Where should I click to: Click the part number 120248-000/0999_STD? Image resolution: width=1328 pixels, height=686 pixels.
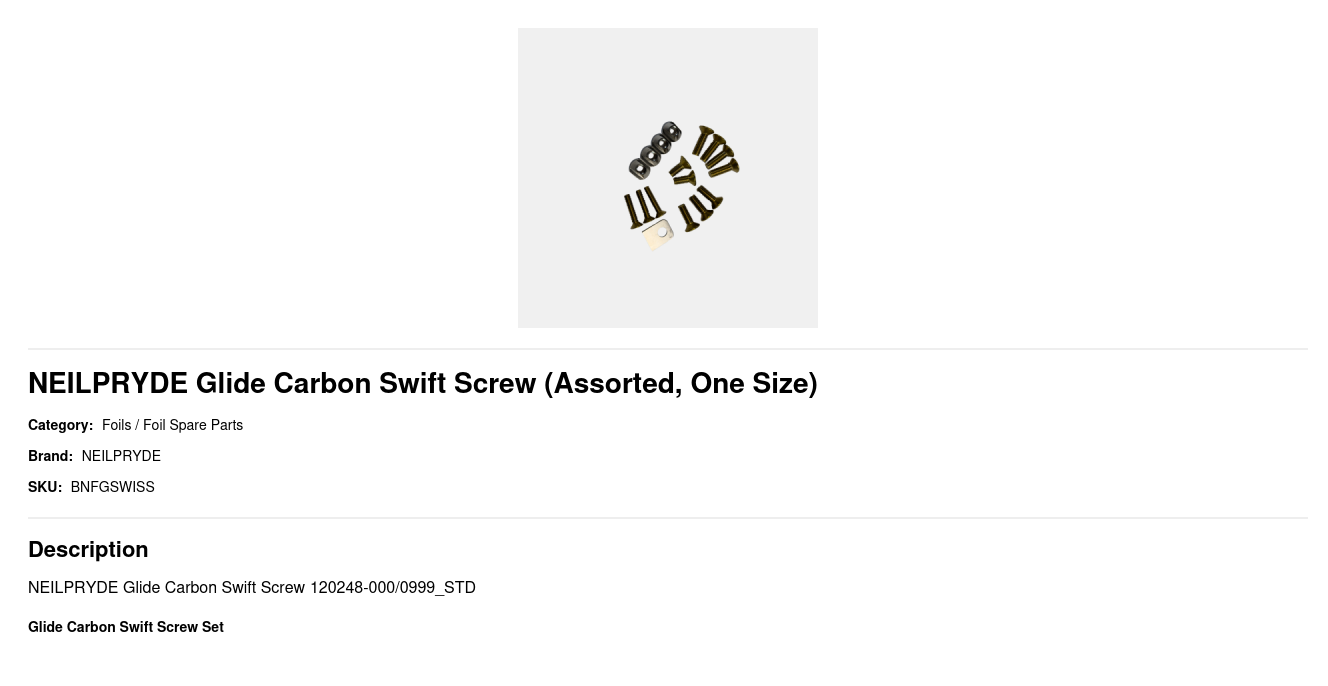(392, 587)
